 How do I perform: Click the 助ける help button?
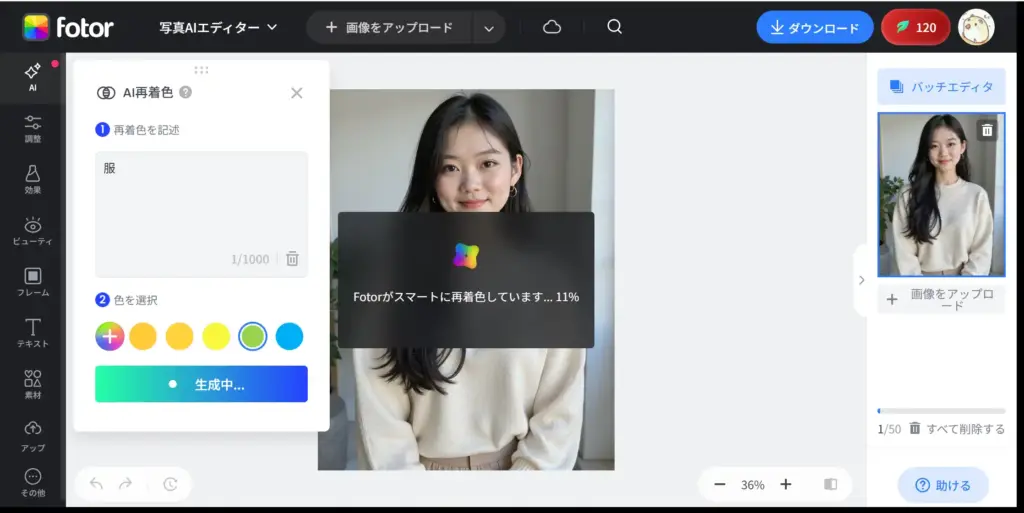click(943, 485)
